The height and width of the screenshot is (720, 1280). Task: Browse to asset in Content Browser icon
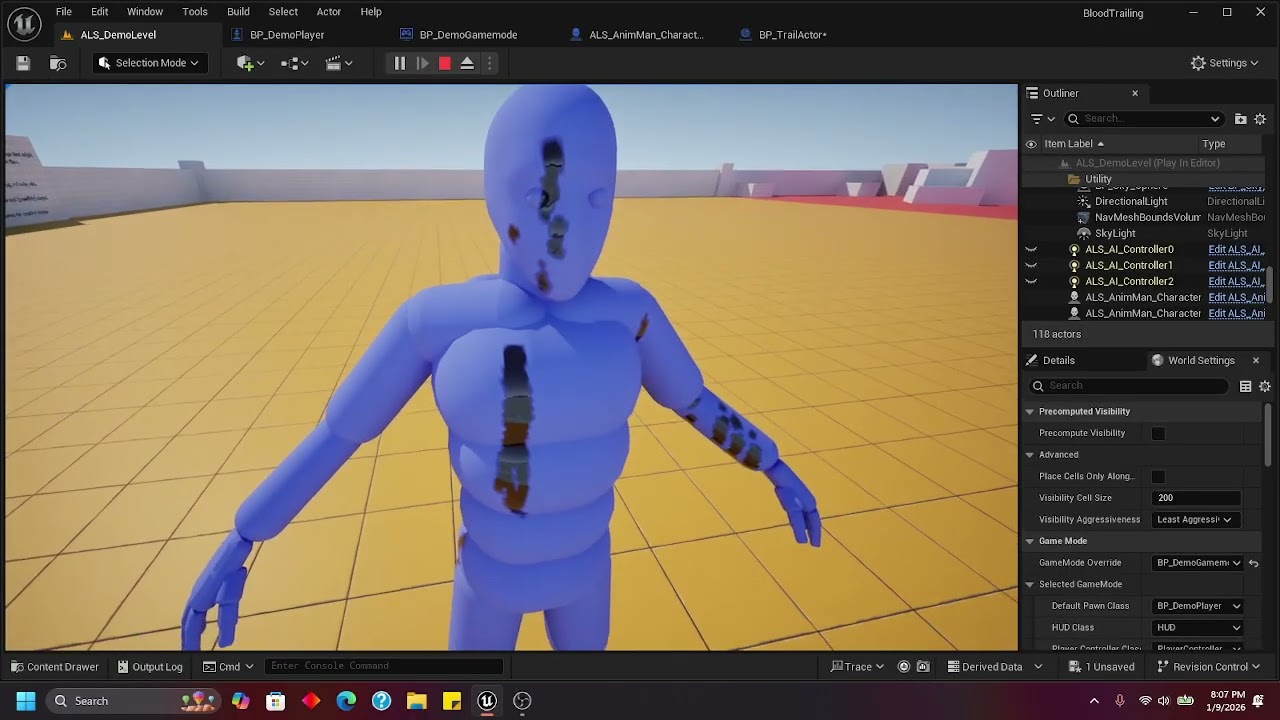pos(58,63)
